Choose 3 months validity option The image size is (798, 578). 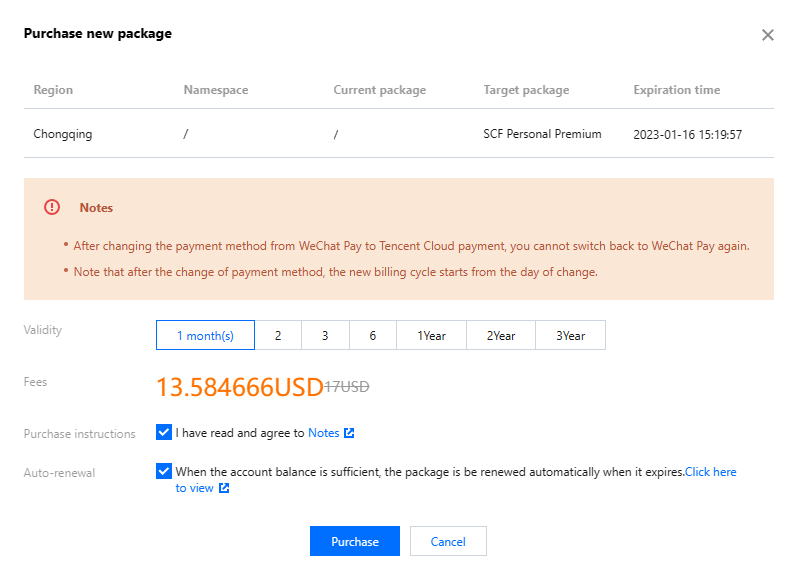tap(325, 335)
